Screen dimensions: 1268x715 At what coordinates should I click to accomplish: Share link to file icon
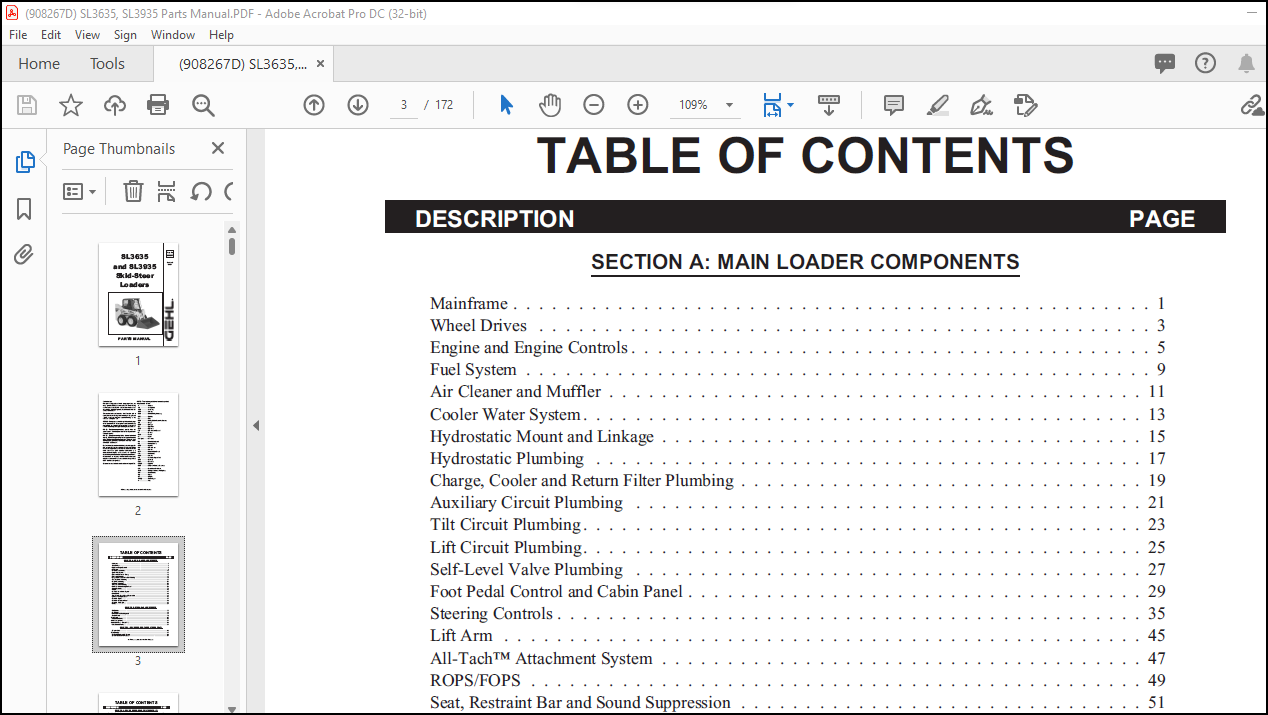pos(1252,105)
